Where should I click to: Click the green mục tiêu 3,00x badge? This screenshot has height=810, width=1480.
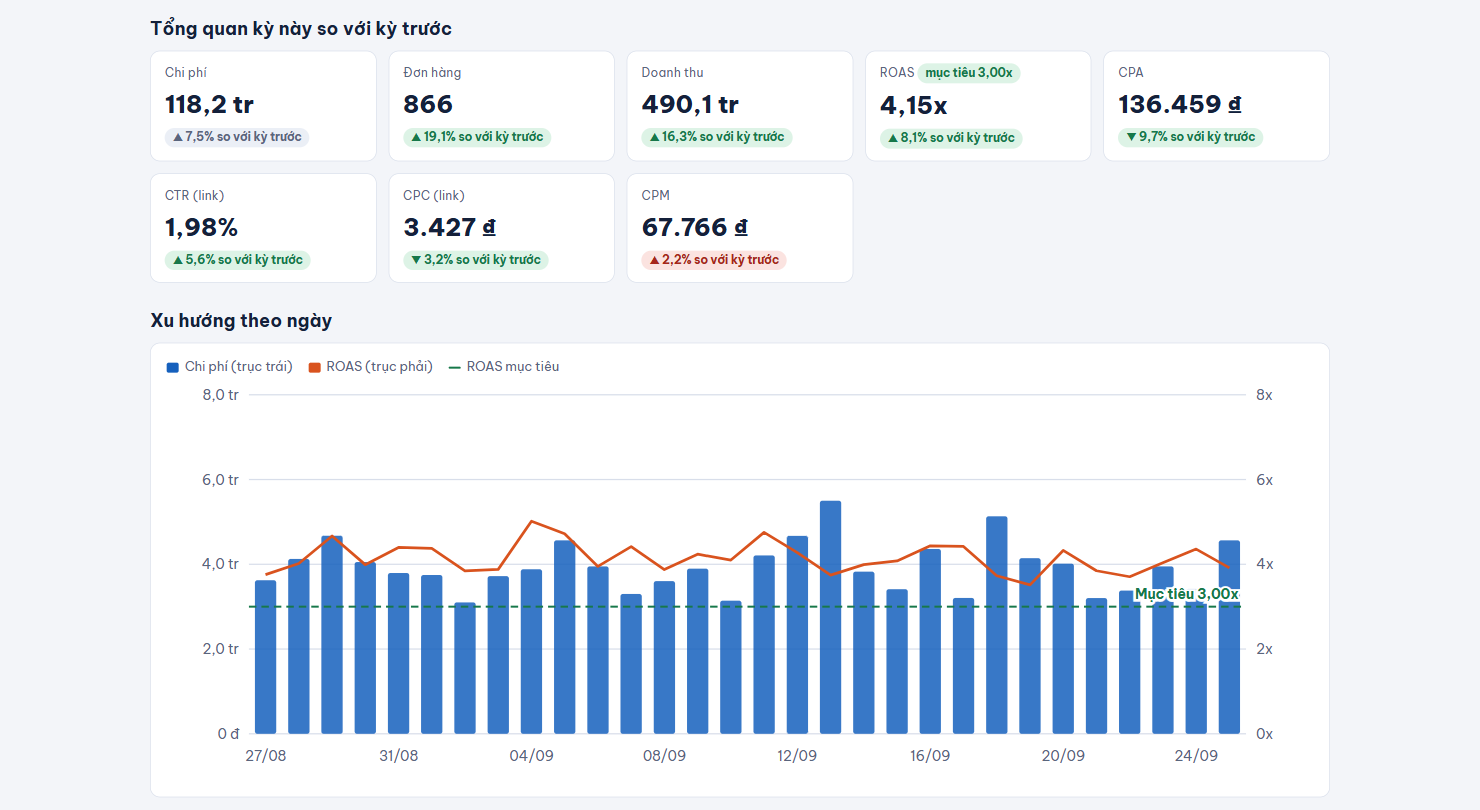968,73
